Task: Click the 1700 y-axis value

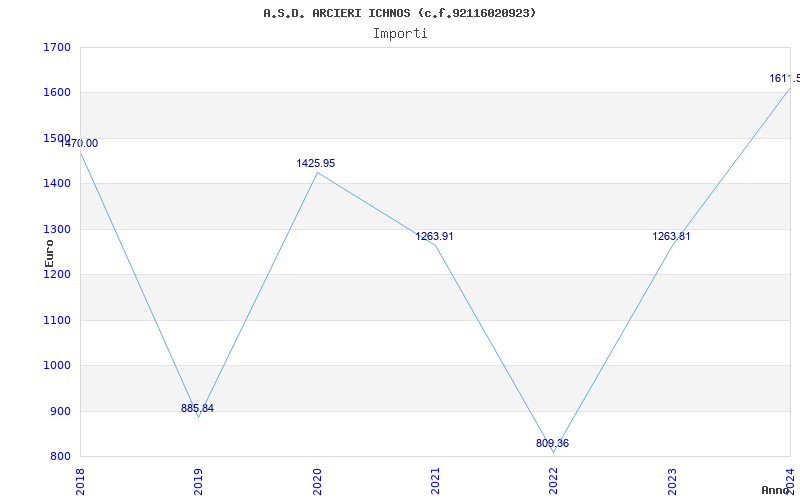Action: (x=57, y=47)
